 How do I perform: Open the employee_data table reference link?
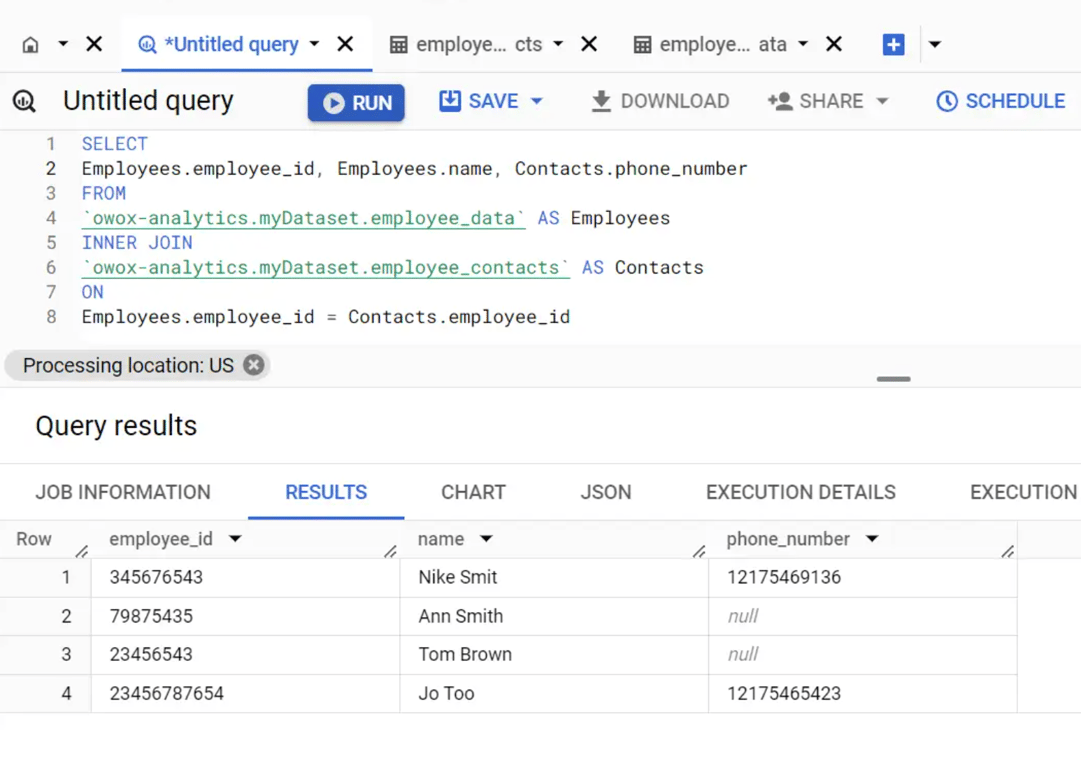(303, 219)
